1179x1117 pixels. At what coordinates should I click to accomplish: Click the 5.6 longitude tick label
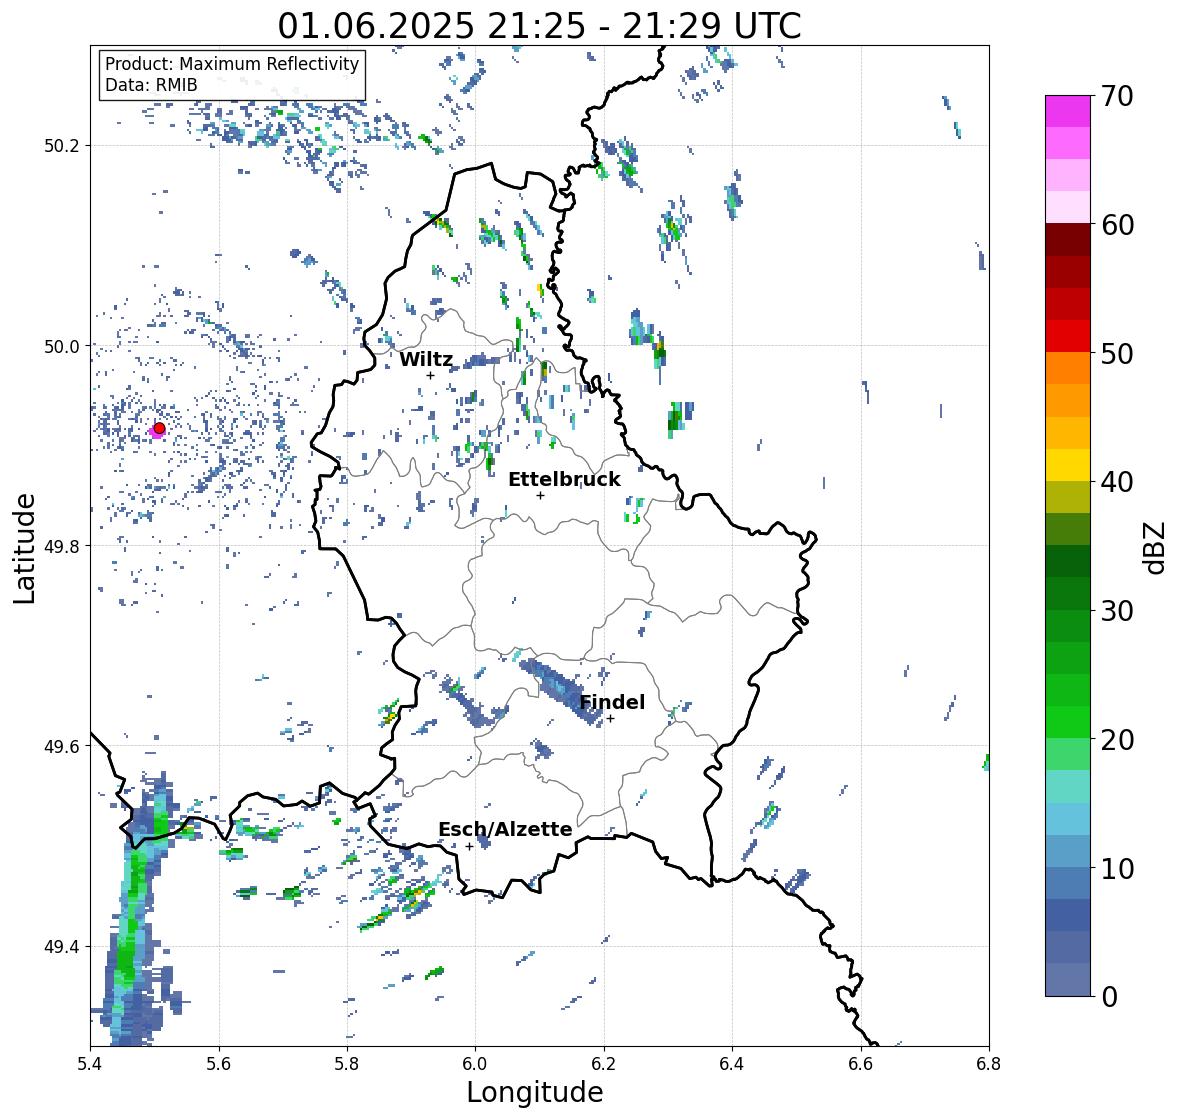[x=219, y=1064]
